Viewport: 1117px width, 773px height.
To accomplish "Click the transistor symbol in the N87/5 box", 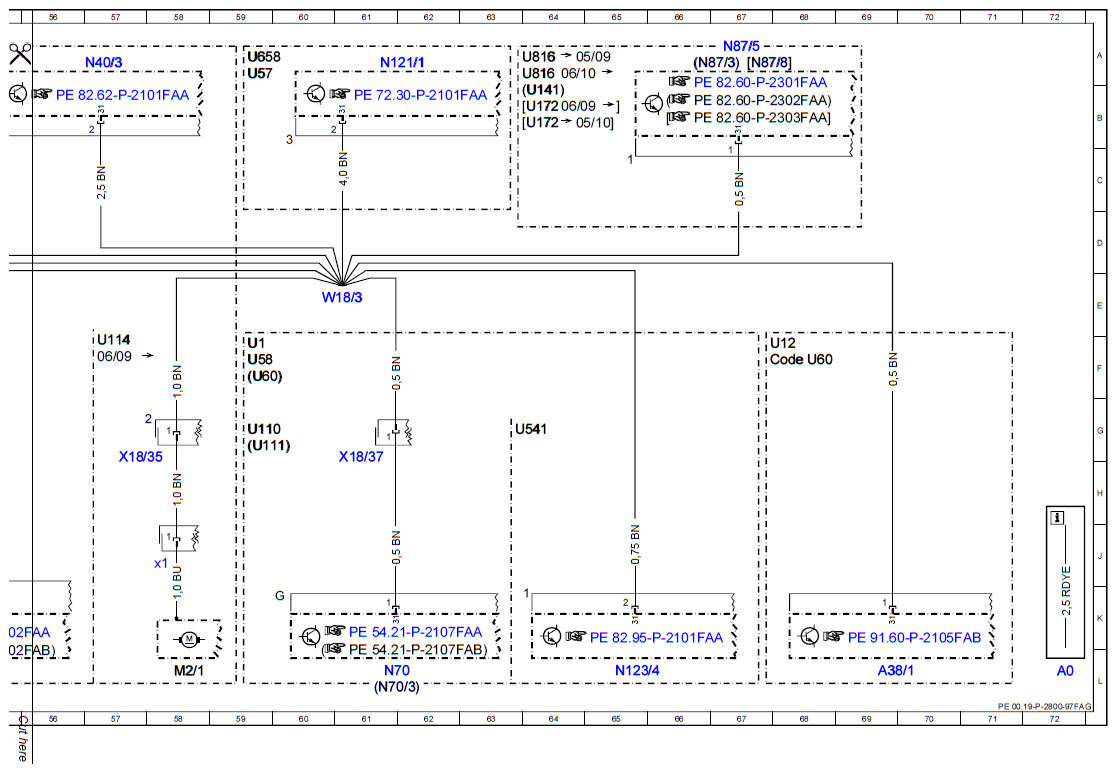I will 653,105.
